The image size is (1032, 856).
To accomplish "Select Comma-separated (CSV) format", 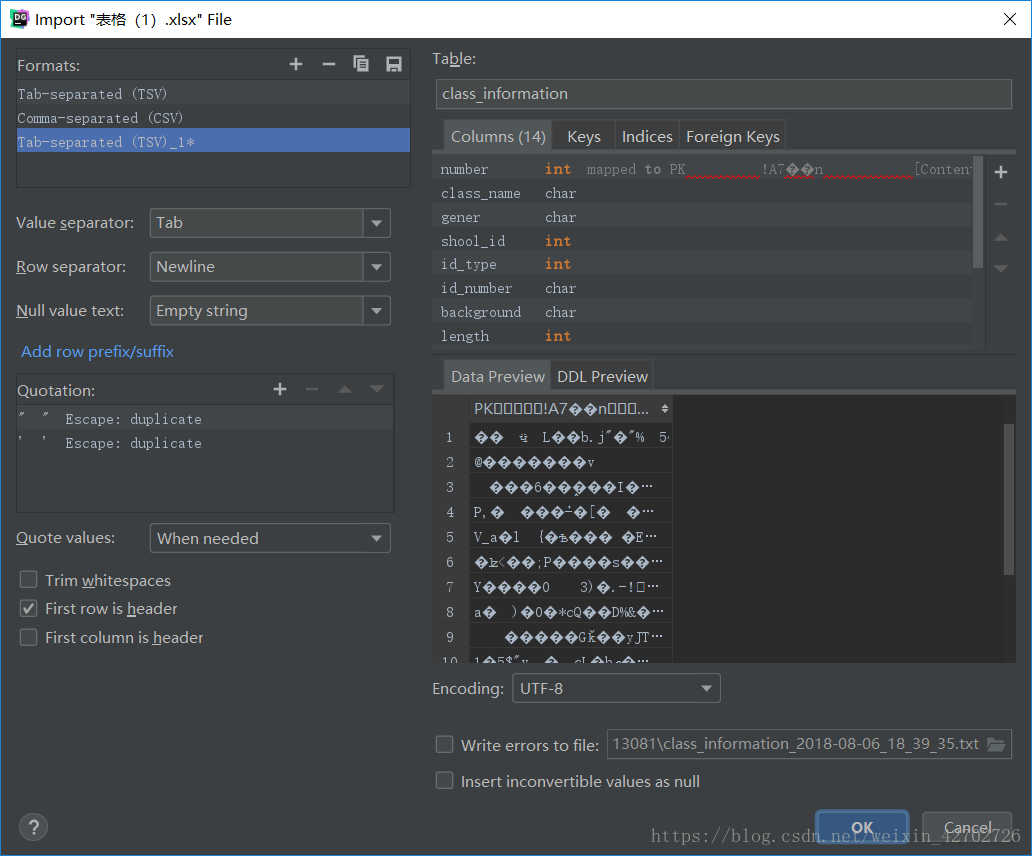I will tap(213, 118).
